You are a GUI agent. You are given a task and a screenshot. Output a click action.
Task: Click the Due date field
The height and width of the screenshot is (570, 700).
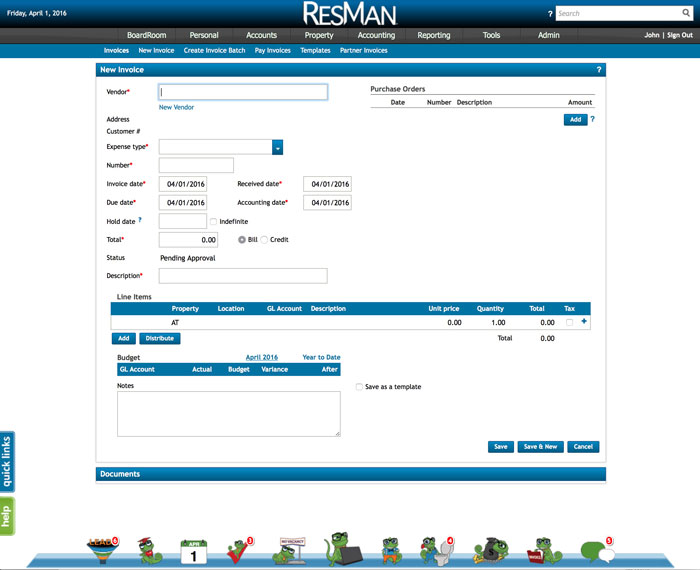click(x=183, y=203)
